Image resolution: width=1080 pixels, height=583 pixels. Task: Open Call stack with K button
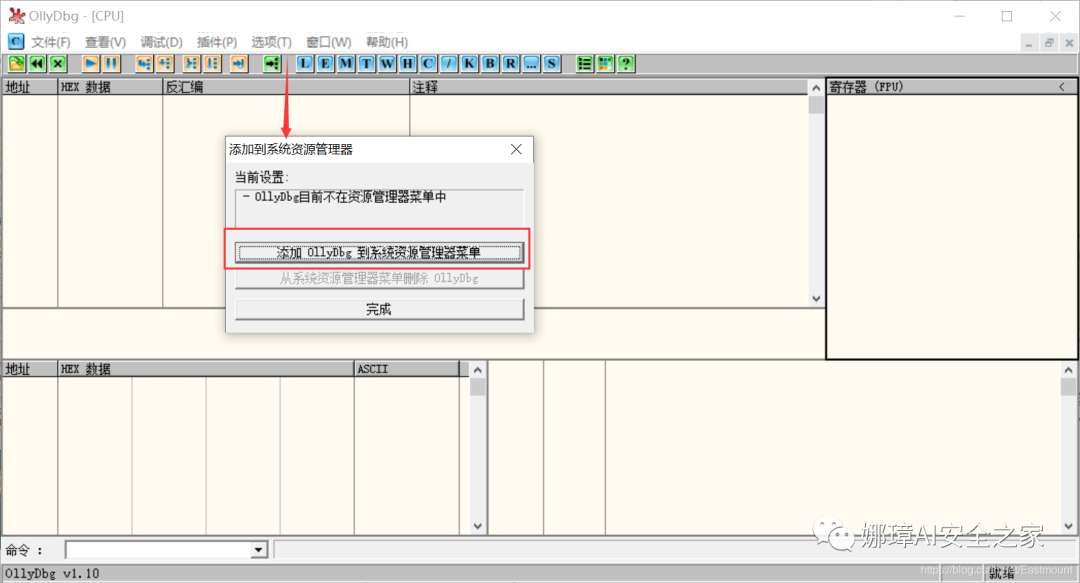(469, 64)
